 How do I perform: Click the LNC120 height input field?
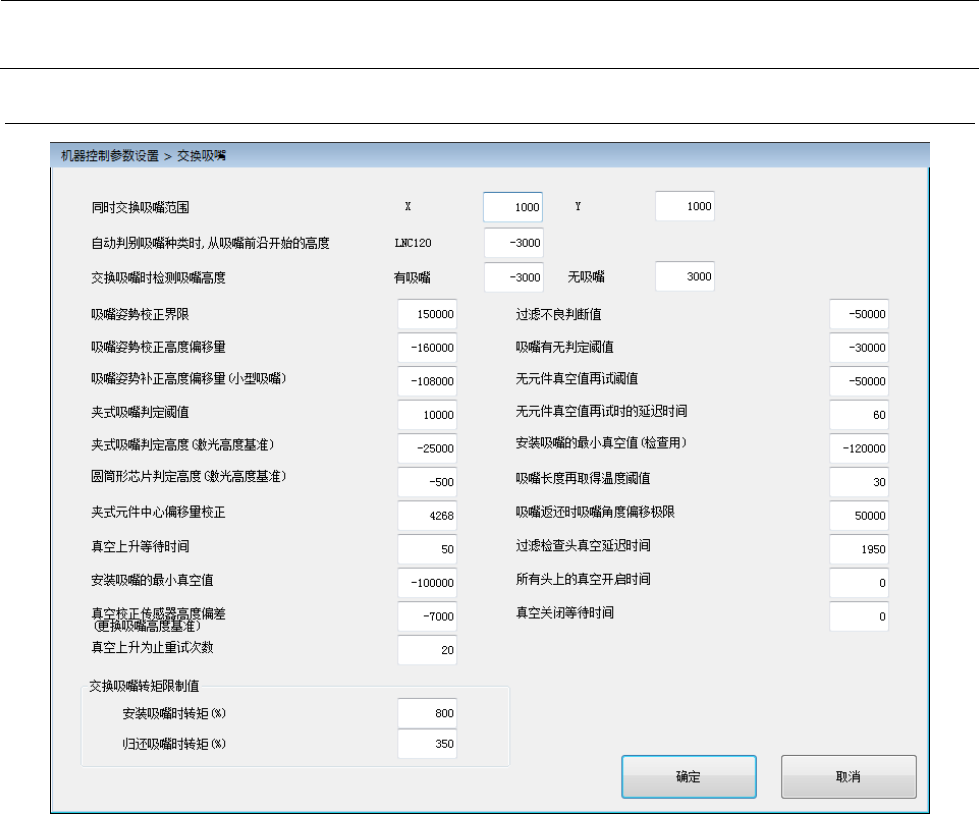[x=513, y=243]
